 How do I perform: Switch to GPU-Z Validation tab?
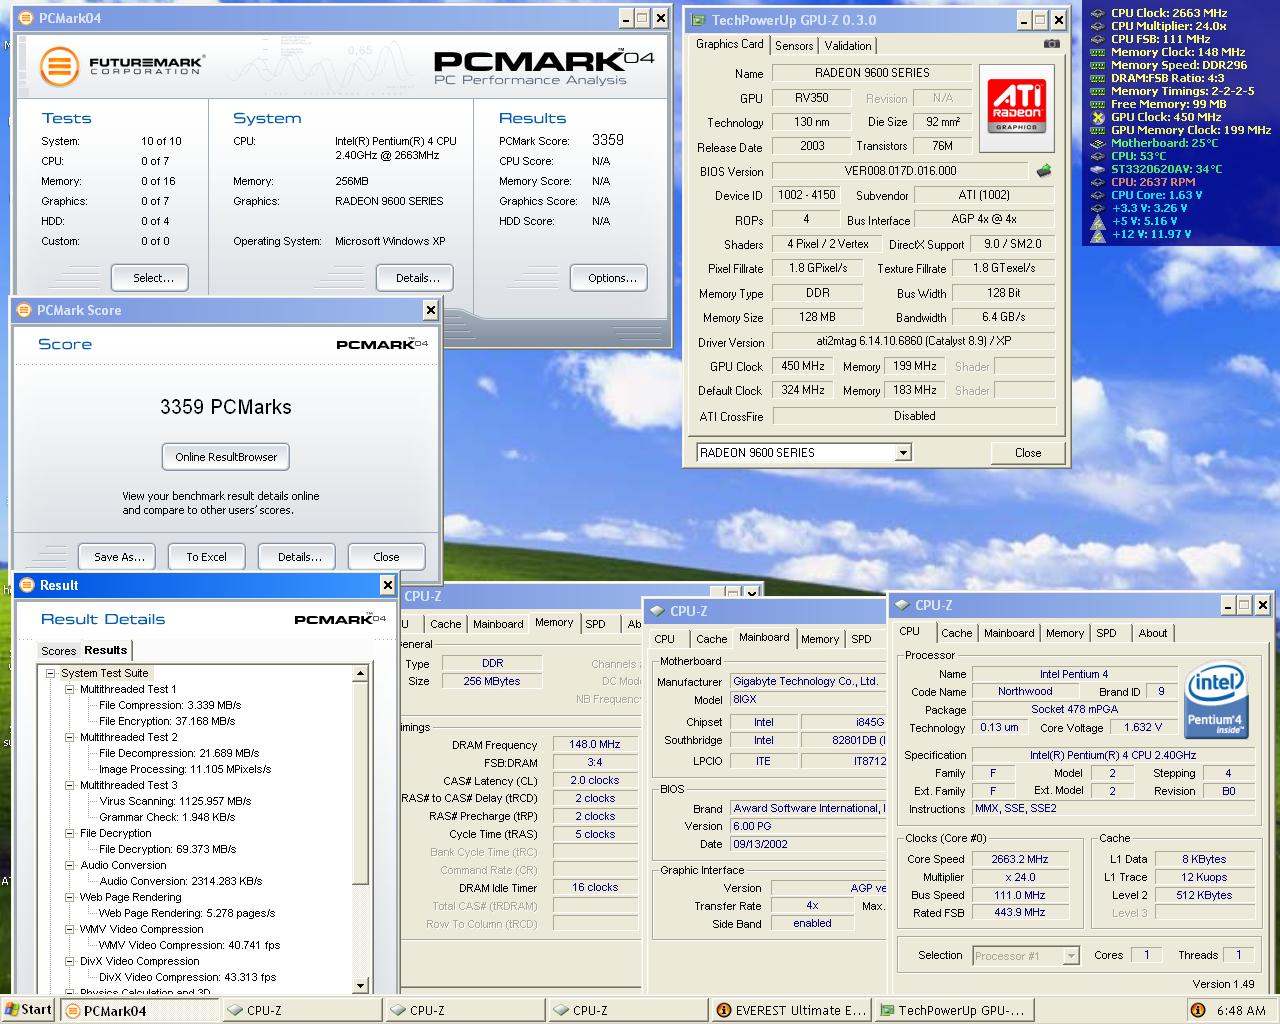point(848,45)
